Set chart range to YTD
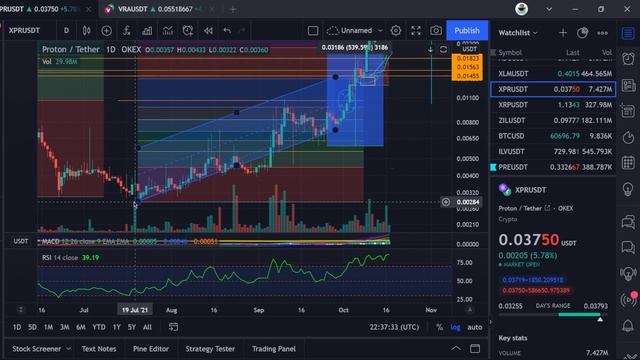This screenshot has height=360, width=640. click(99, 327)
